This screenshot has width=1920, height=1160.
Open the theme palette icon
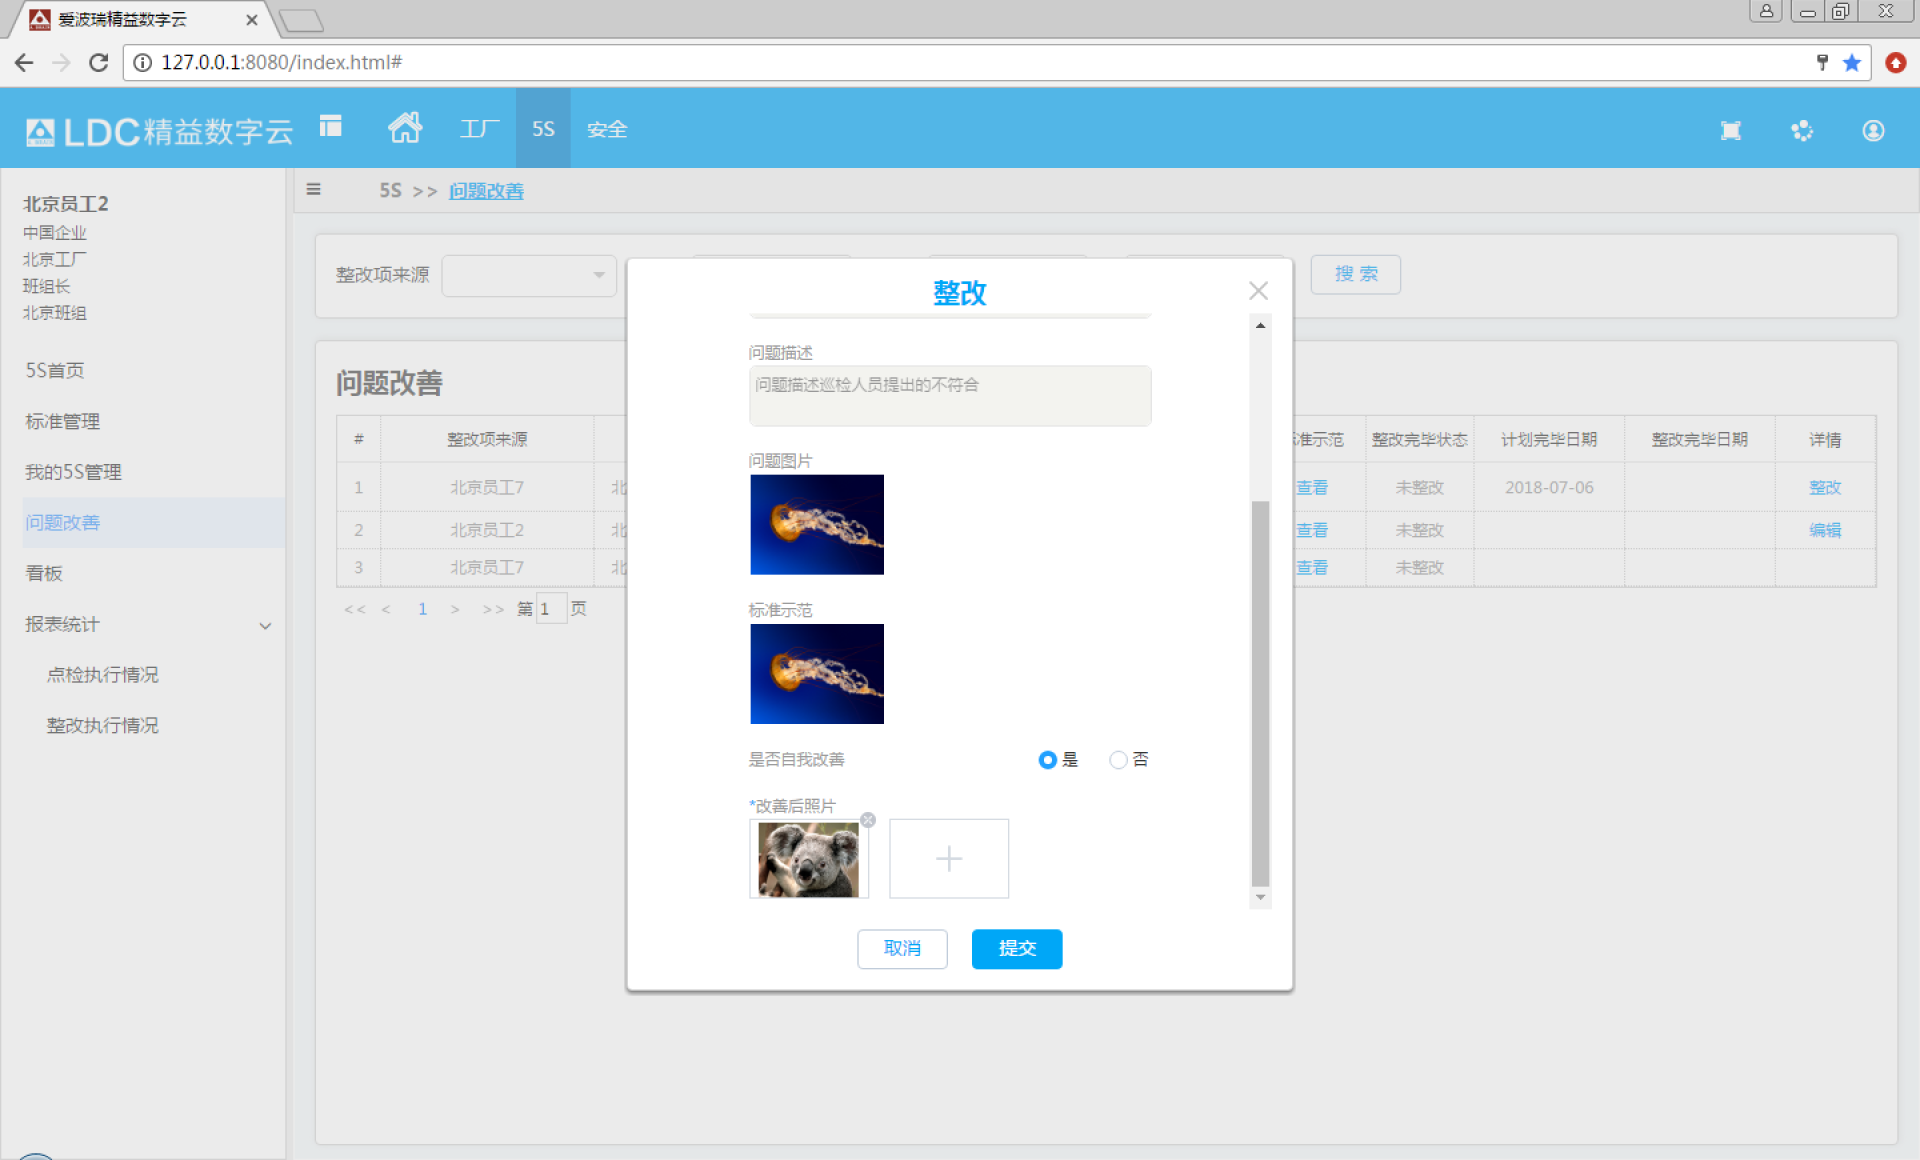[x=1801, y=131]
